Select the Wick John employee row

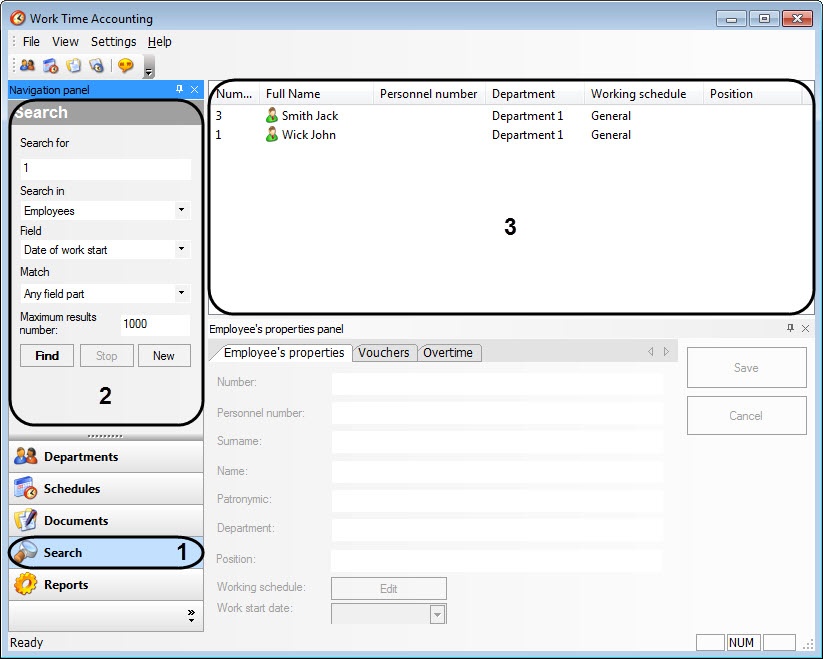pyautogui.click(x=308, y=135)
